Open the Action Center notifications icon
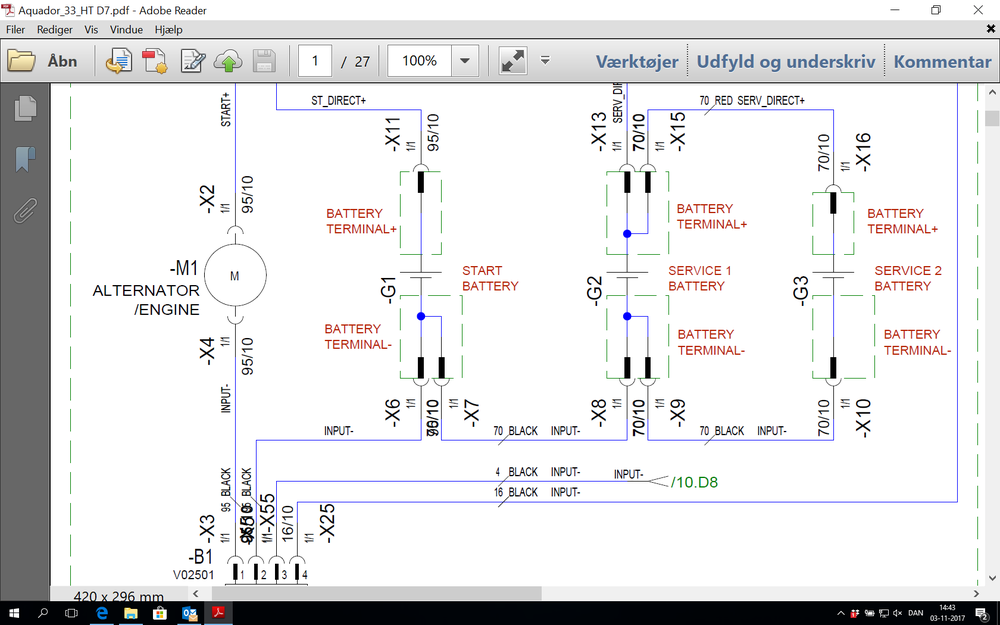 click(982, 614)
